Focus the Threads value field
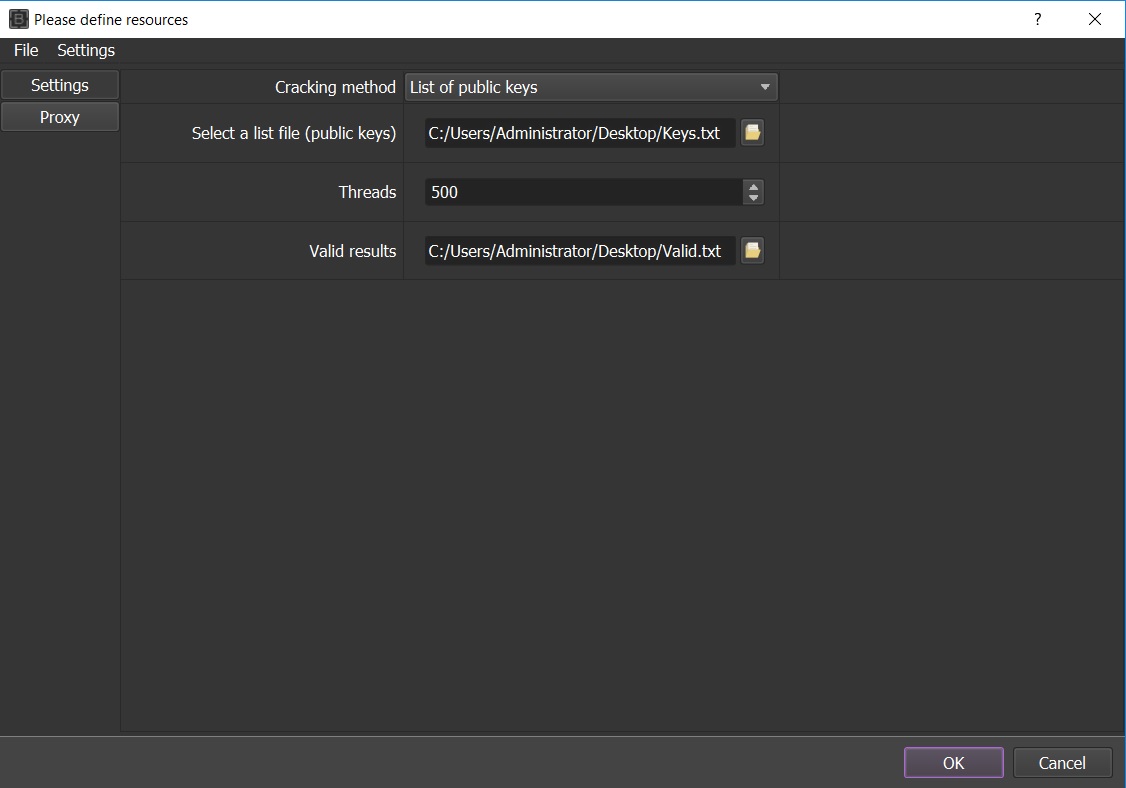Screen dimensions: 1126x788 point(584,192)
